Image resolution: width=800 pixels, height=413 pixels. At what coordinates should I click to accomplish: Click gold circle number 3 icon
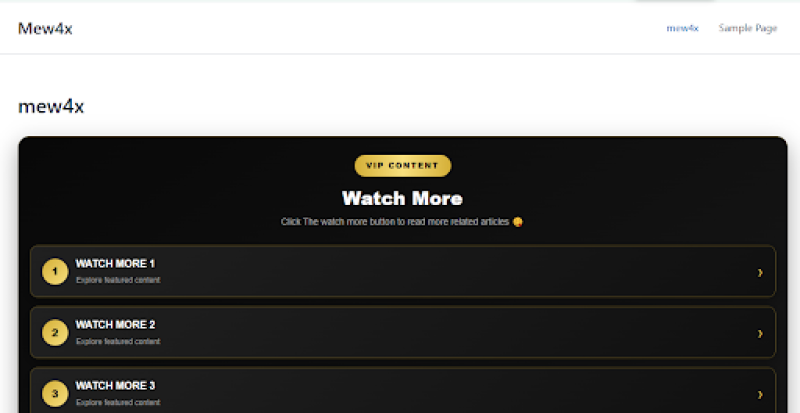55,394
